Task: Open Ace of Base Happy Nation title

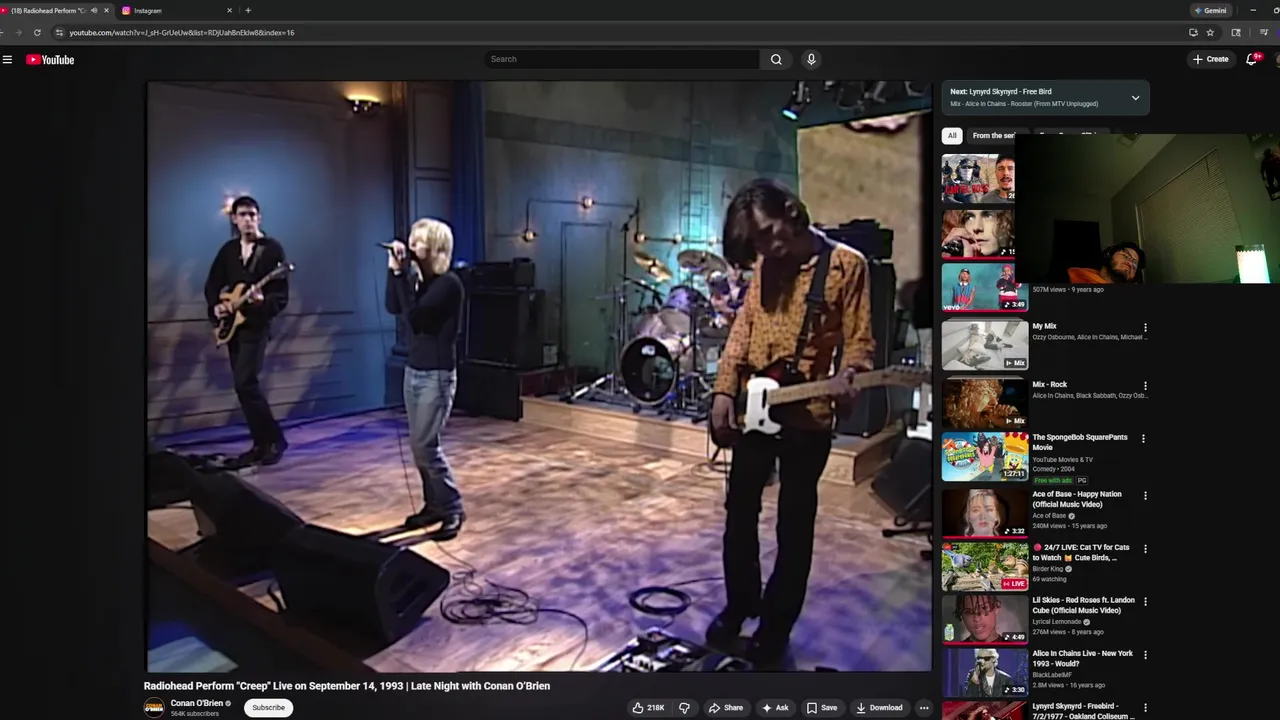Action: [1077, 499]
